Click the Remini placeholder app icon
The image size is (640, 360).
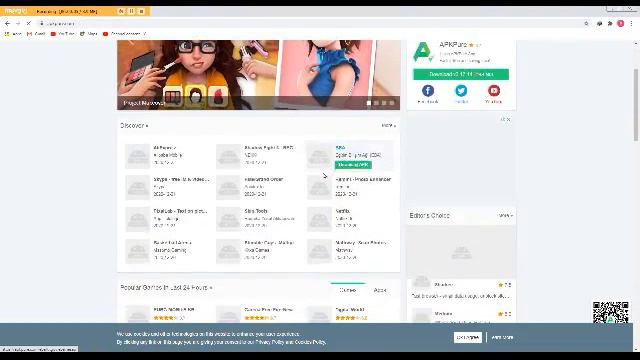click(320, 187)
